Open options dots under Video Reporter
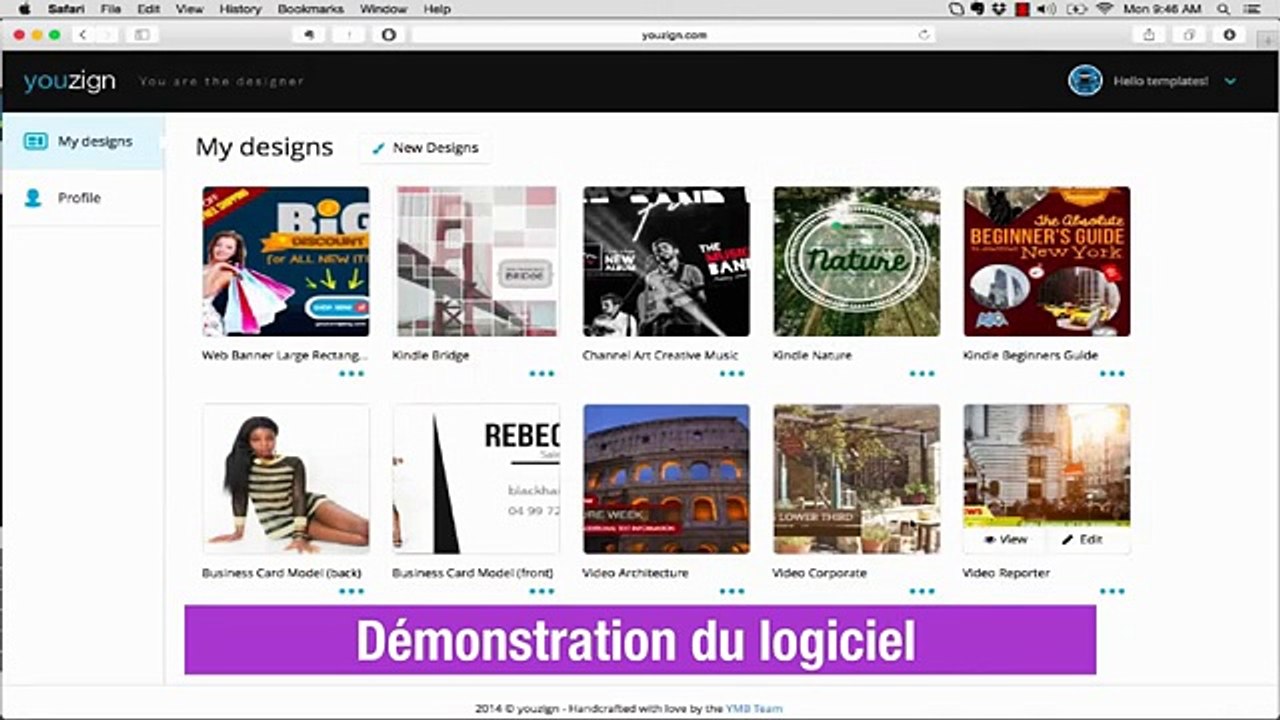 click(x=1112, y=591)
